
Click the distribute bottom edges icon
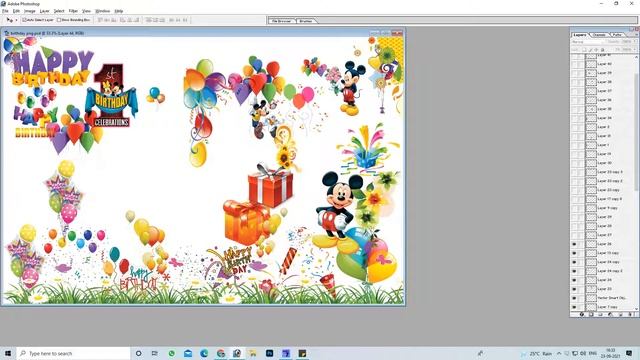(x=162, y=20)
